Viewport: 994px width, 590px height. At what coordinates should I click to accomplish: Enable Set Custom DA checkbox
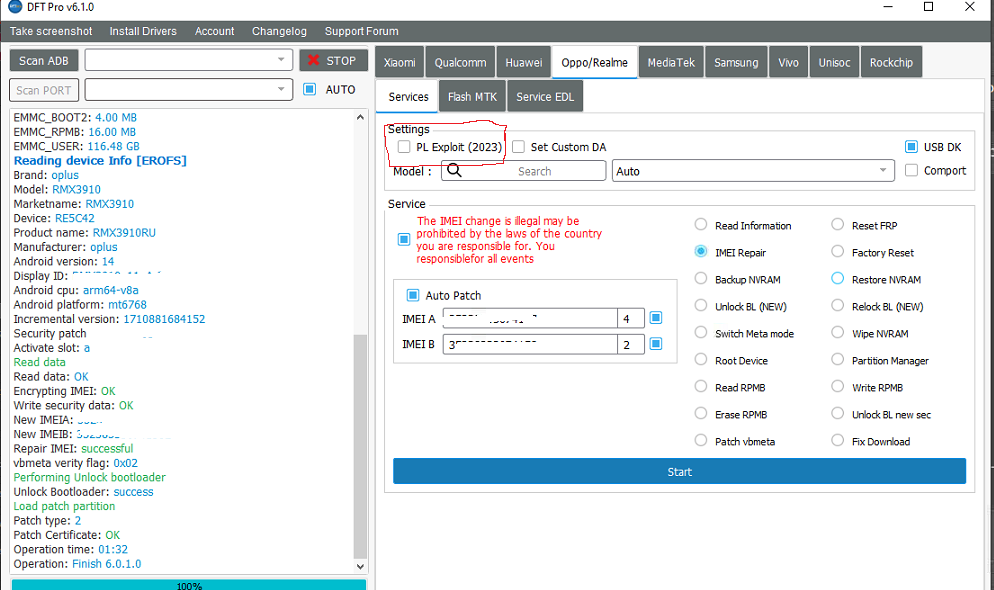[519, 147]
